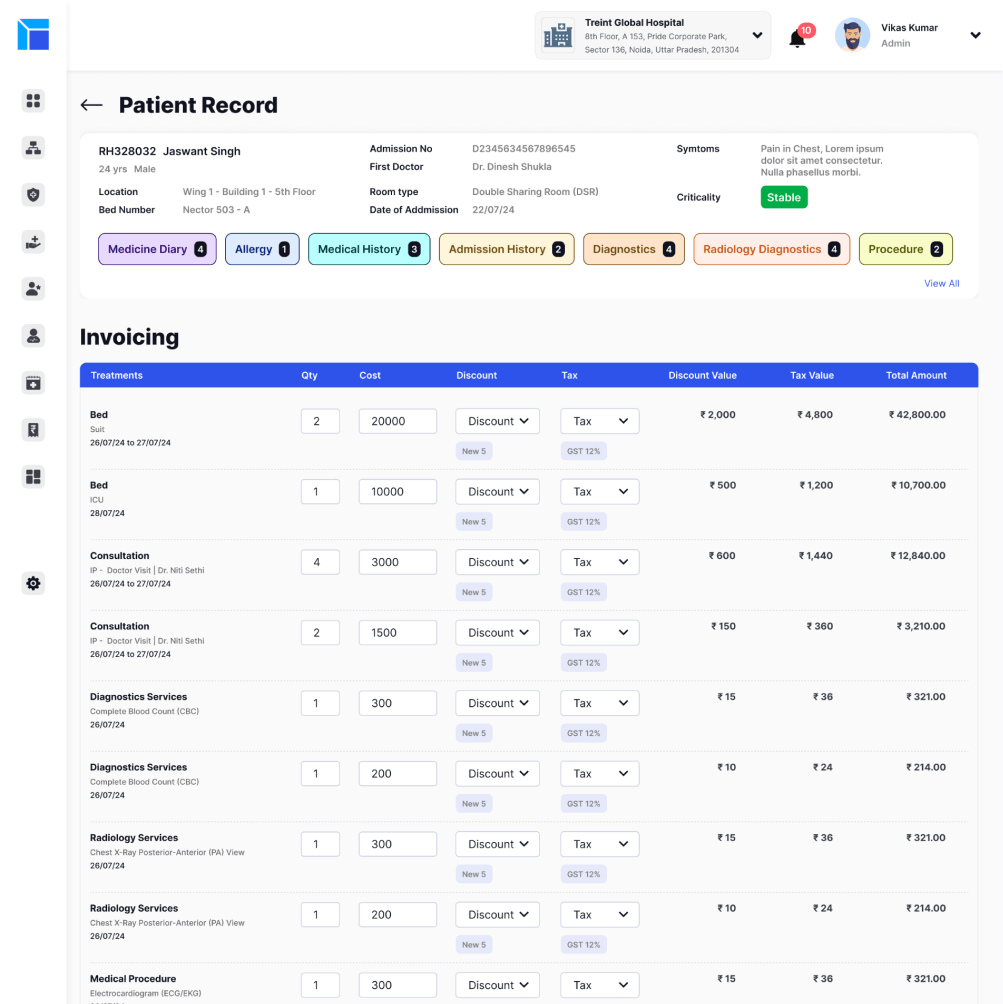Image resolution: width=1003 pixels, height=1004 pixels.
Task: Open the Vikas Kumar profile dropdown
Action: [975, 36]
